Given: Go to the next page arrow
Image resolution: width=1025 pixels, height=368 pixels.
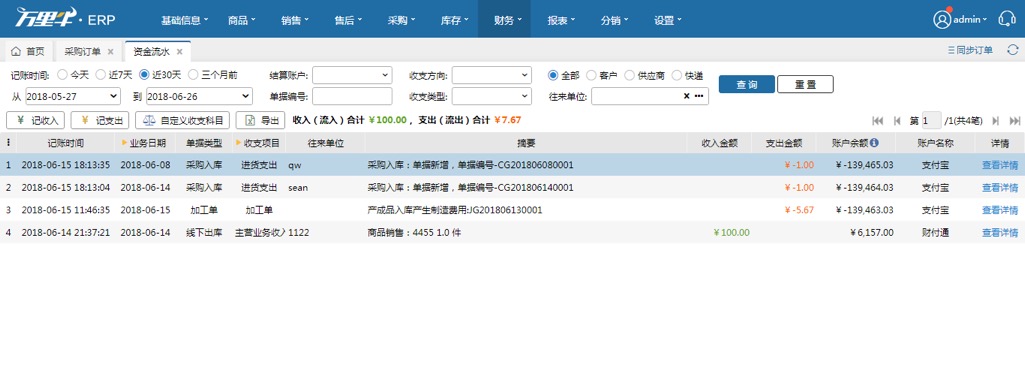Looking at the screenshot, I should (996, 120).
